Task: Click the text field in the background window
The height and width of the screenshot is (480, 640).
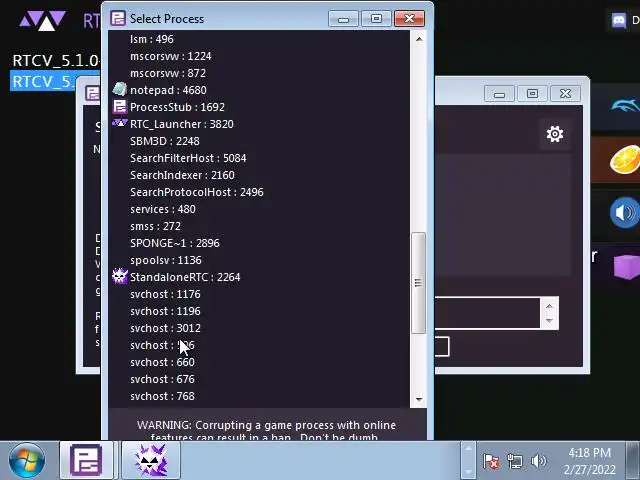Action: pyautogui.click(x=487, y=313)
